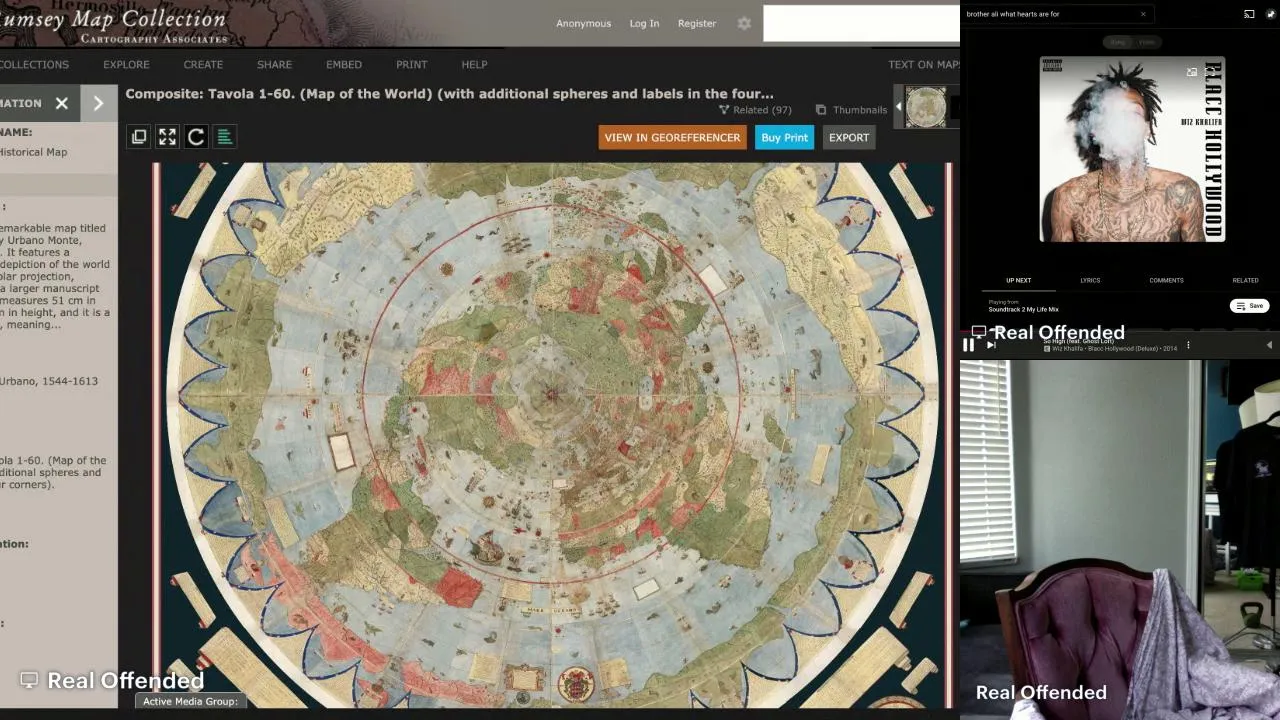This screenshot has height=720, width=1280.
Task: Toggle fullscreen map view
Action: click(x=167, y=137)
